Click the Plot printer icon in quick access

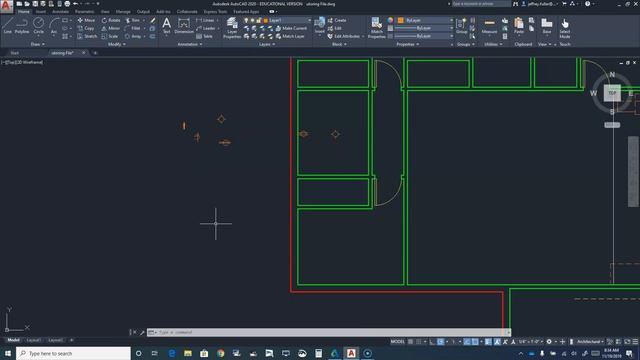pos(67,4)
